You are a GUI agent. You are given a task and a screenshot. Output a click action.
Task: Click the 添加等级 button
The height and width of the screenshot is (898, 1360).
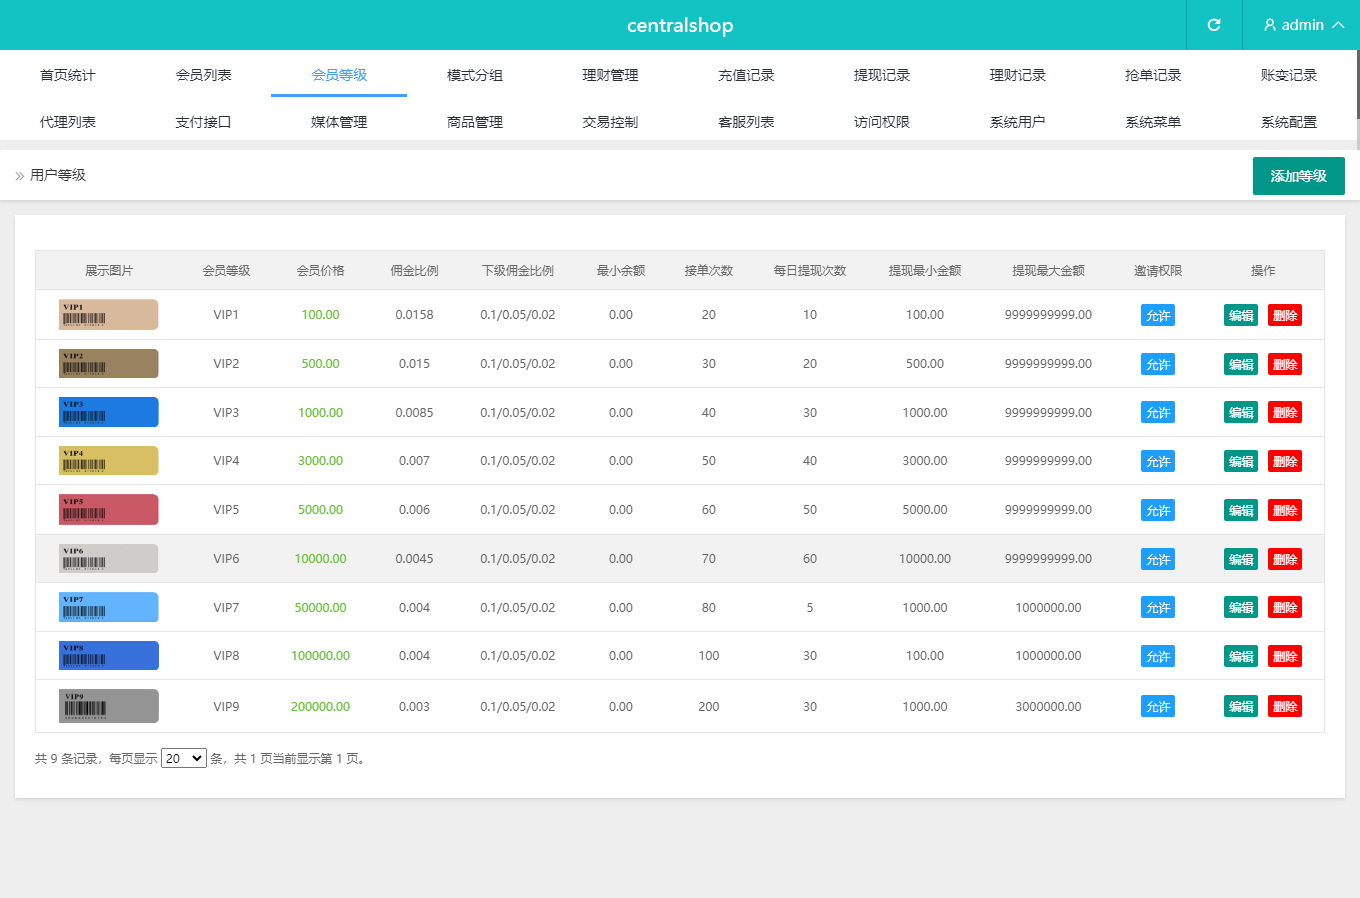[x=1298, y=176]
